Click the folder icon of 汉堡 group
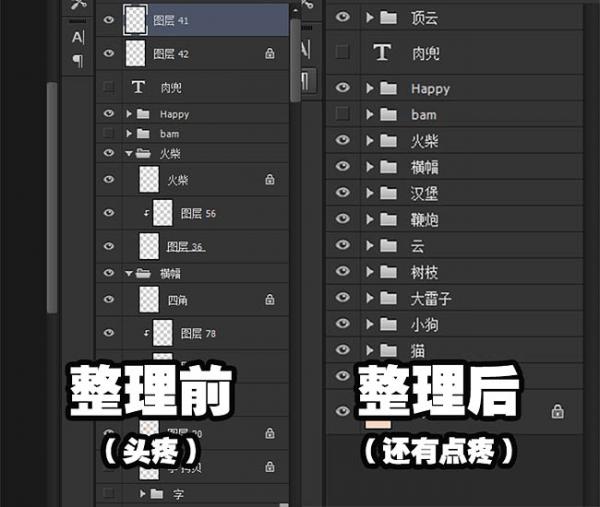This screenshot has width=600, height=507. tap(388, 193)
